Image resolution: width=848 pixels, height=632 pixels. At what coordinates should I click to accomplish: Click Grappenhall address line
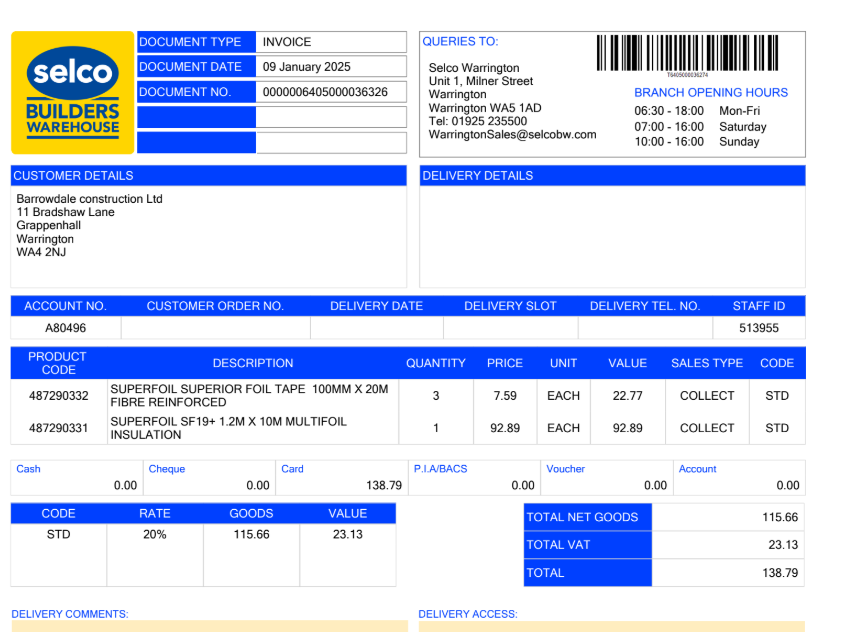(49, 225)
